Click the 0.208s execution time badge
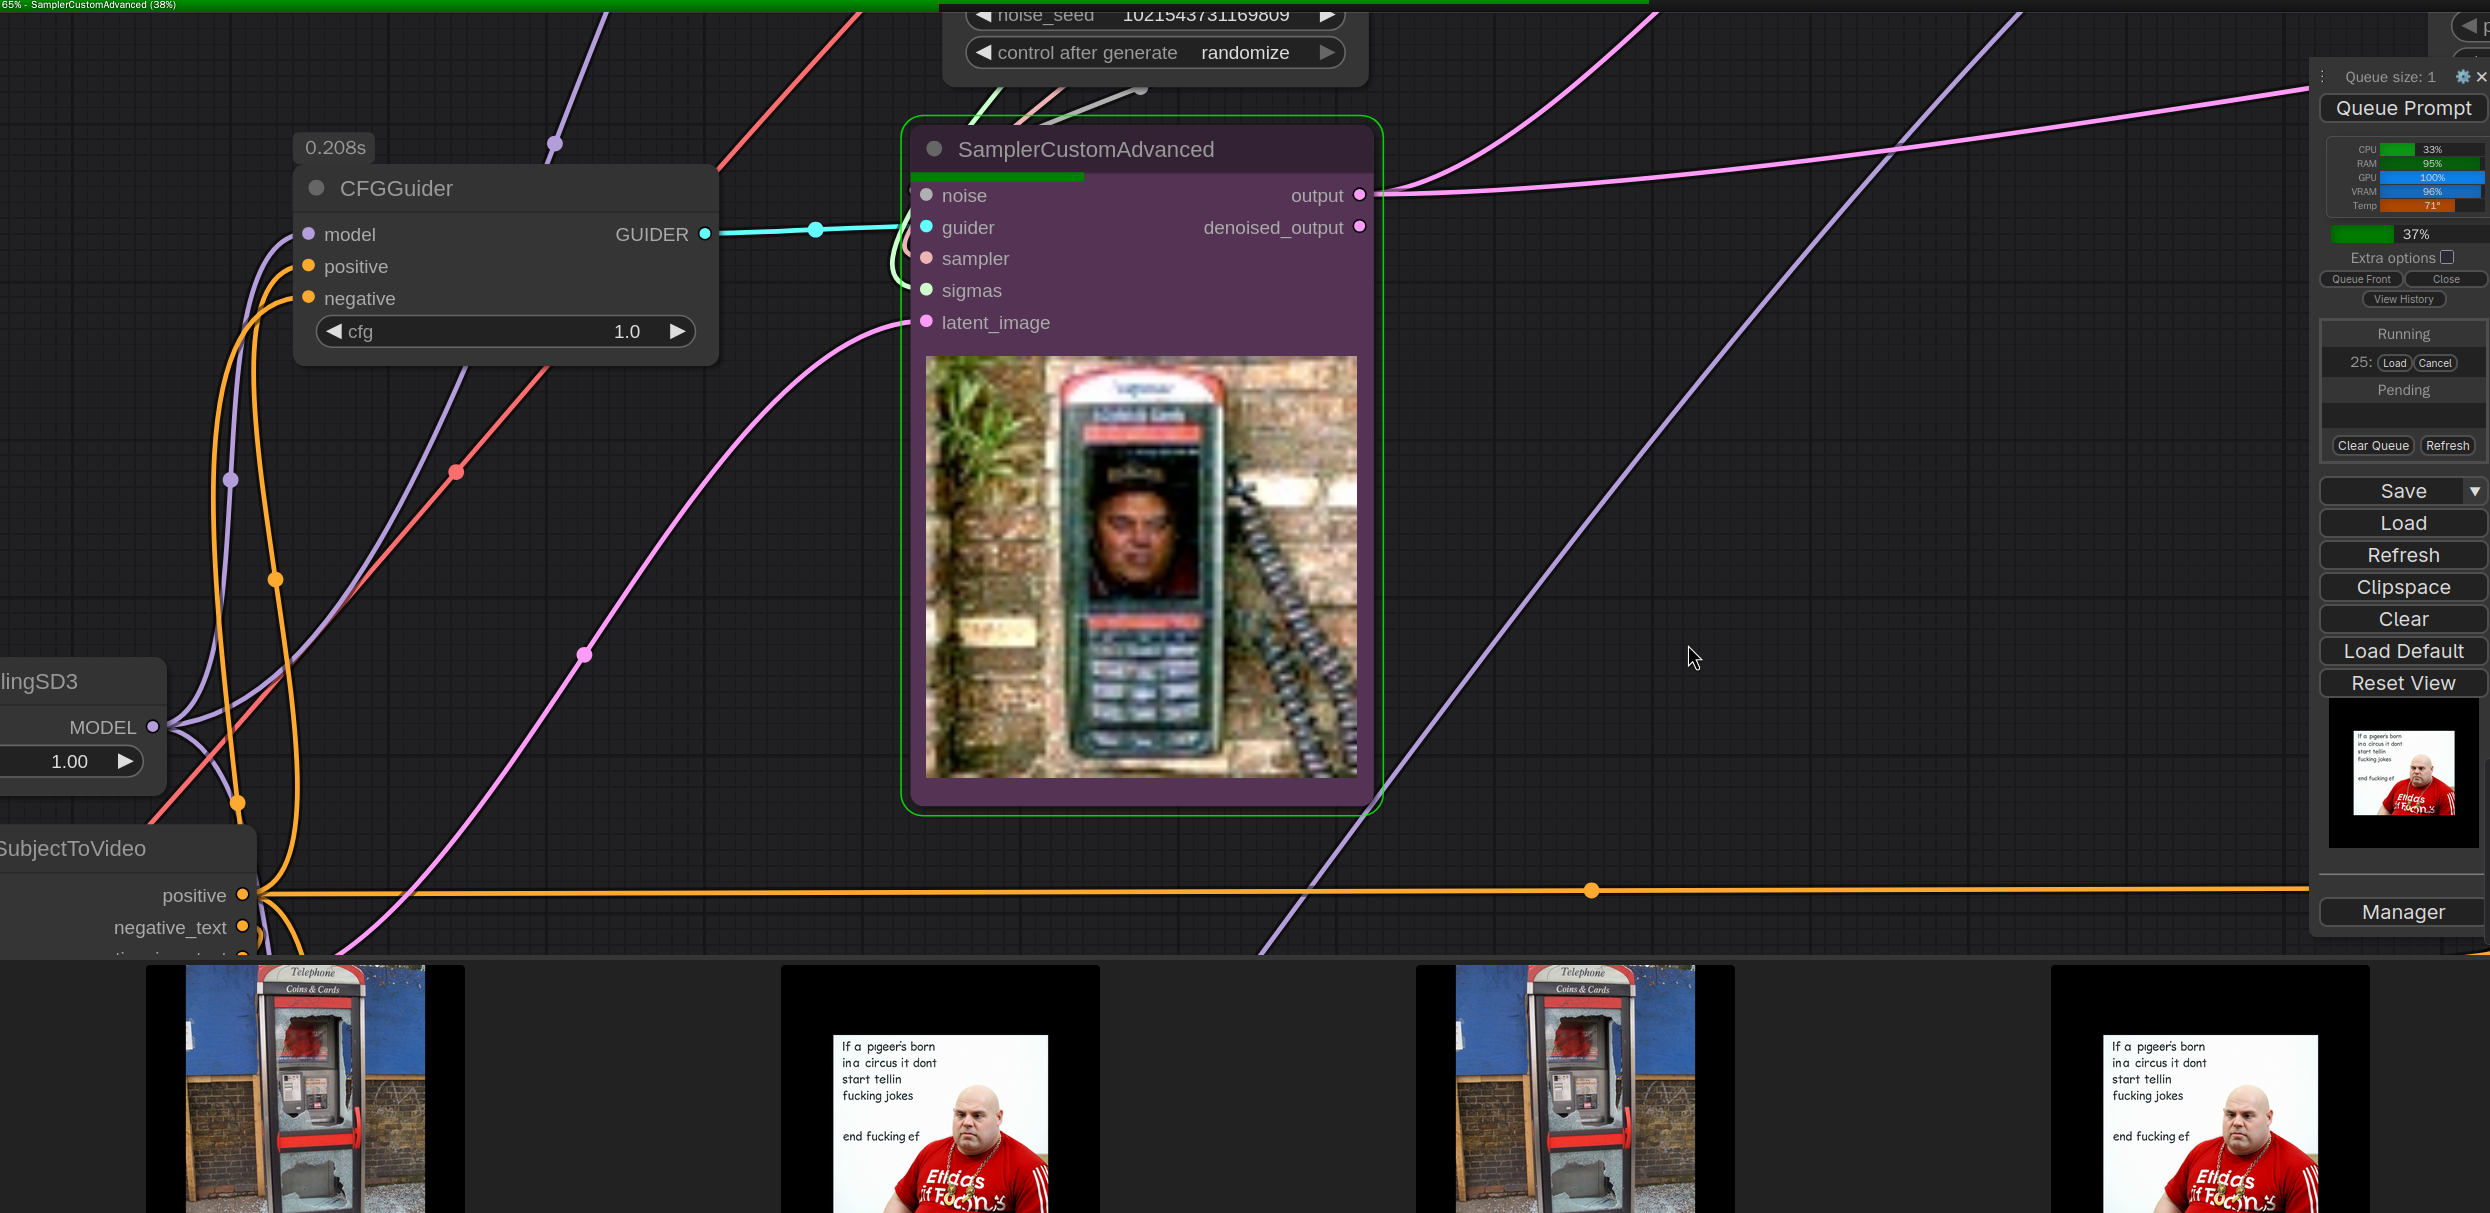This screenshot has width=2490, height=1213. tap(335, 148)
